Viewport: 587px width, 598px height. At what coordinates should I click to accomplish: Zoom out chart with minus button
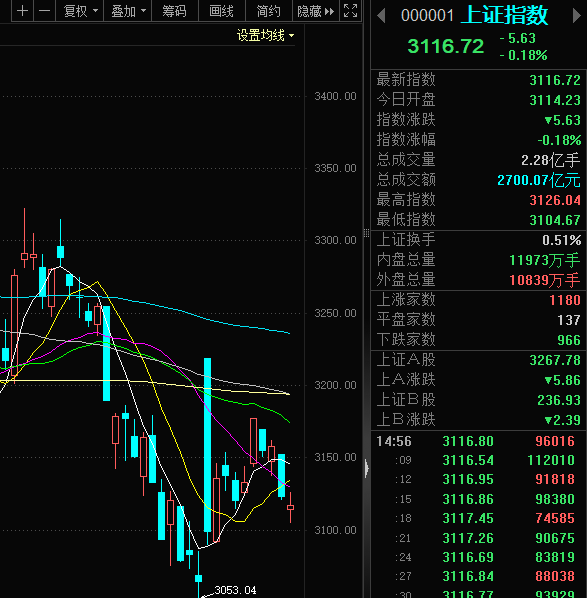coord(45,11)
